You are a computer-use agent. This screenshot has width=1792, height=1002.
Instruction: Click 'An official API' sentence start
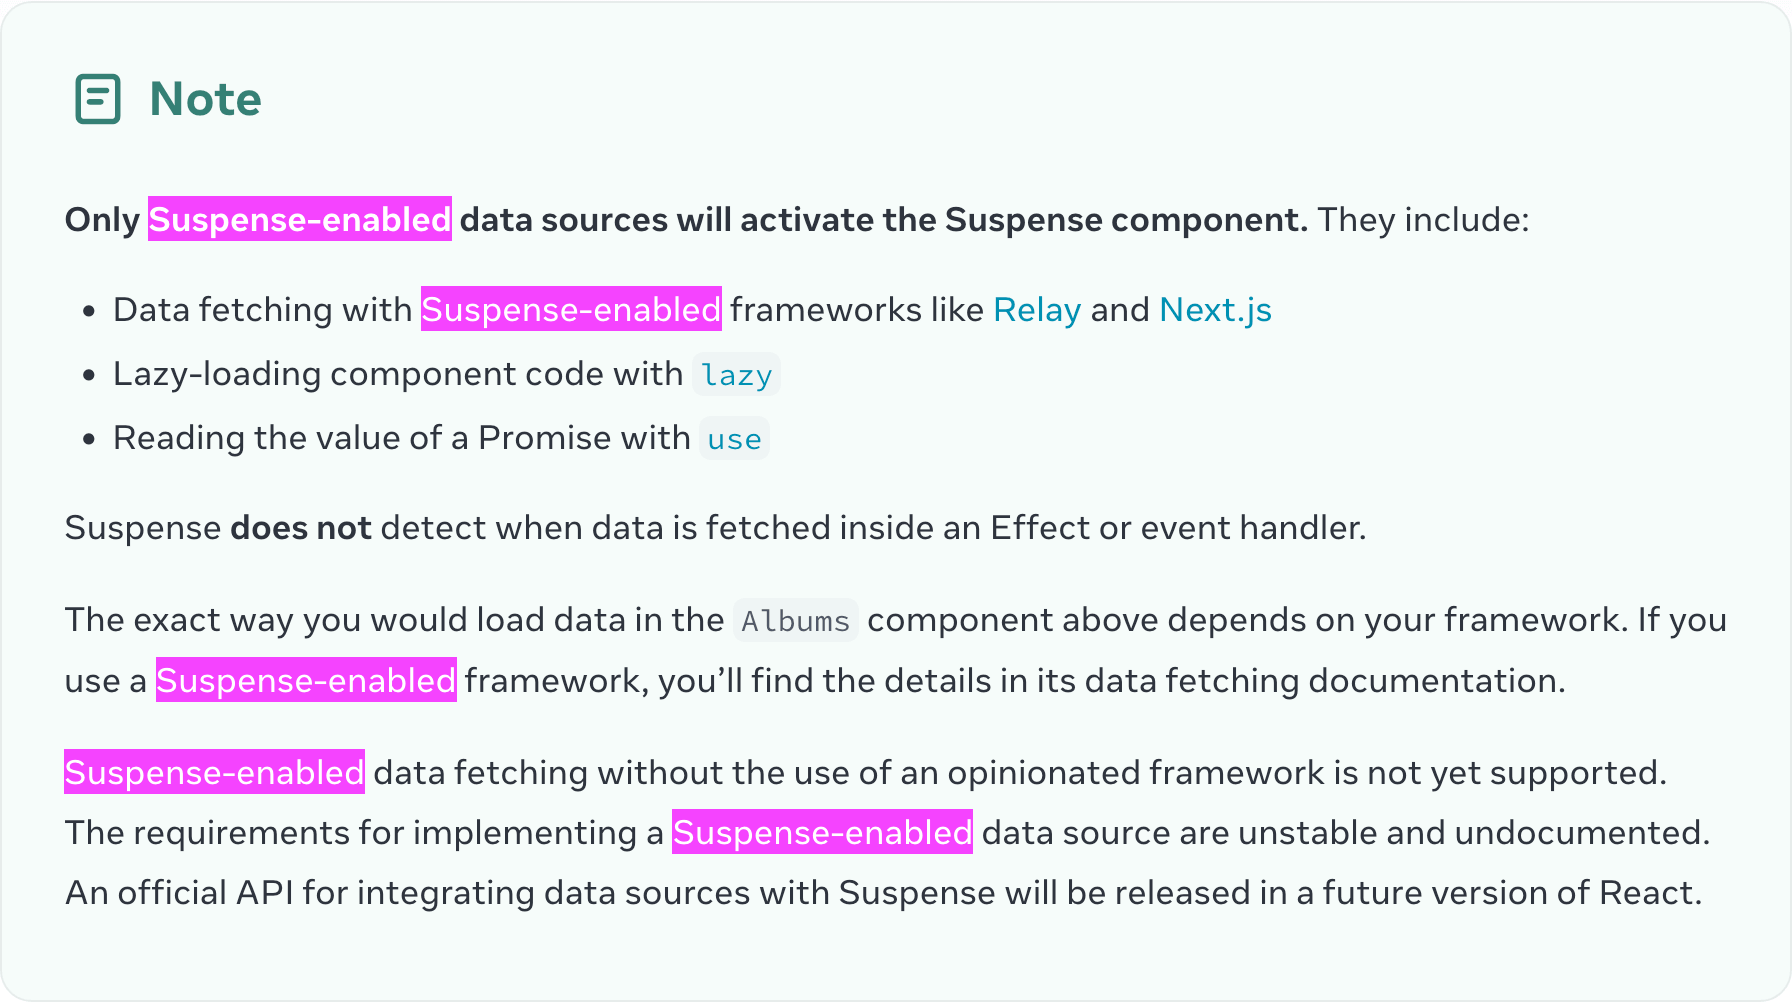tap(180, 893)
